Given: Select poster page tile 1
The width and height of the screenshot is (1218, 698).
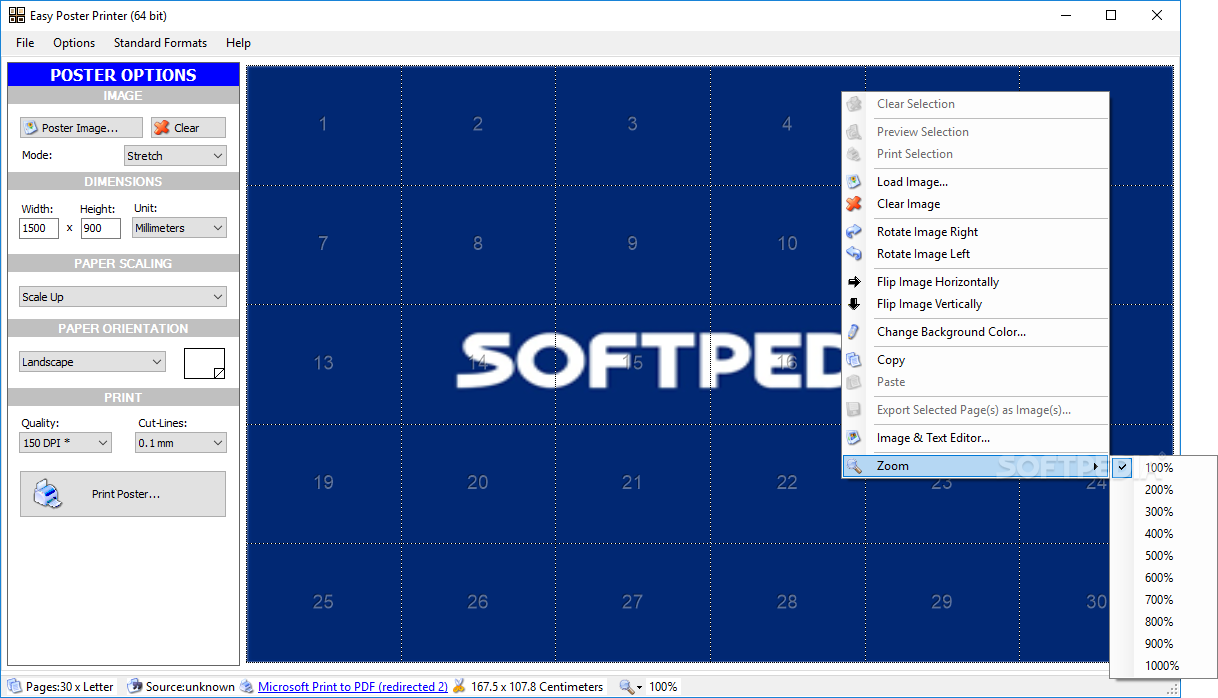Looking at the screenshot, I should pyautogui.click(x=324, y=125).
